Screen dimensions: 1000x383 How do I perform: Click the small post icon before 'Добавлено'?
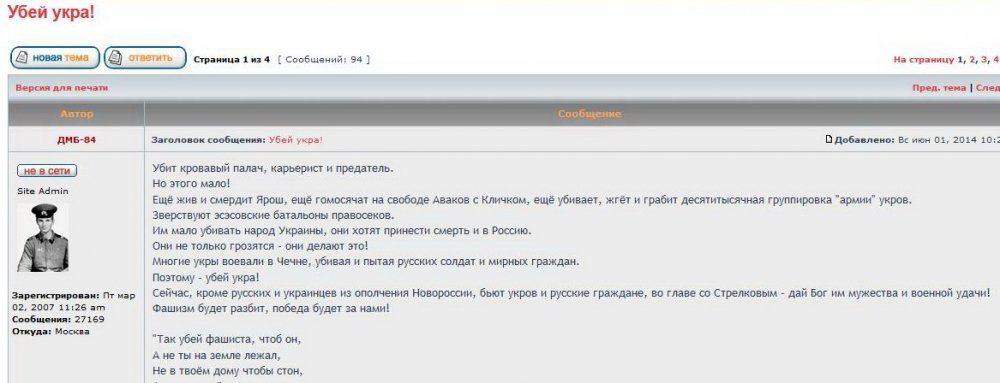point(829,140)
